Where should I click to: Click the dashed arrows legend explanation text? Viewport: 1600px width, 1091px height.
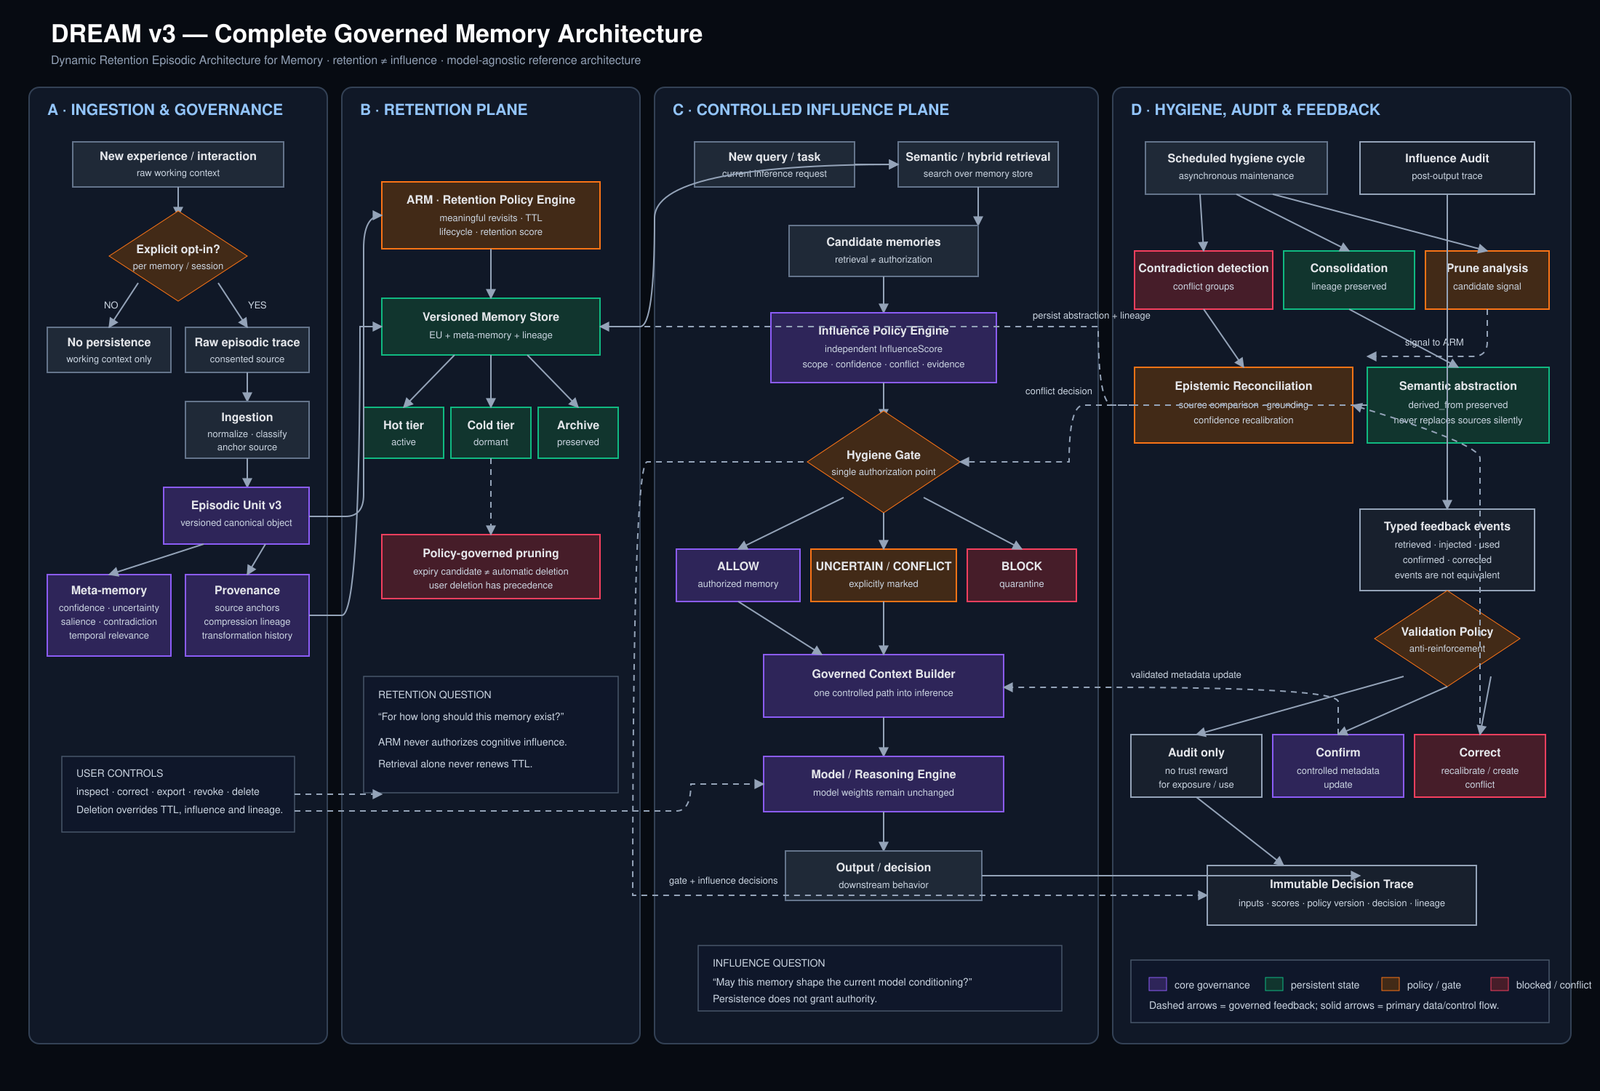click(x=1324, y=1006)
